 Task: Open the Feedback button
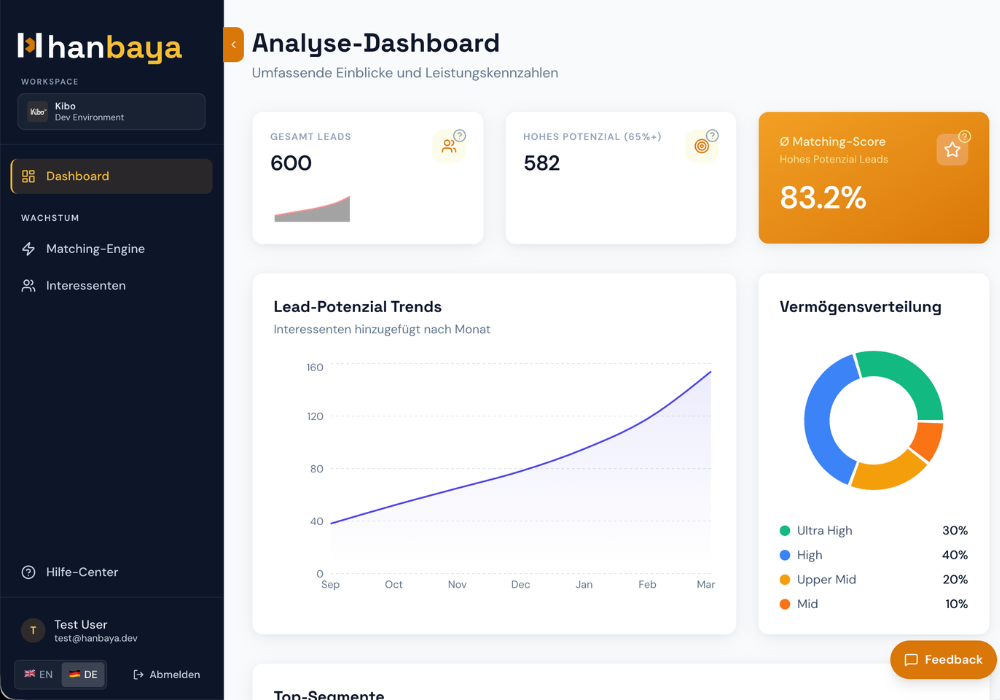[943, 659]
